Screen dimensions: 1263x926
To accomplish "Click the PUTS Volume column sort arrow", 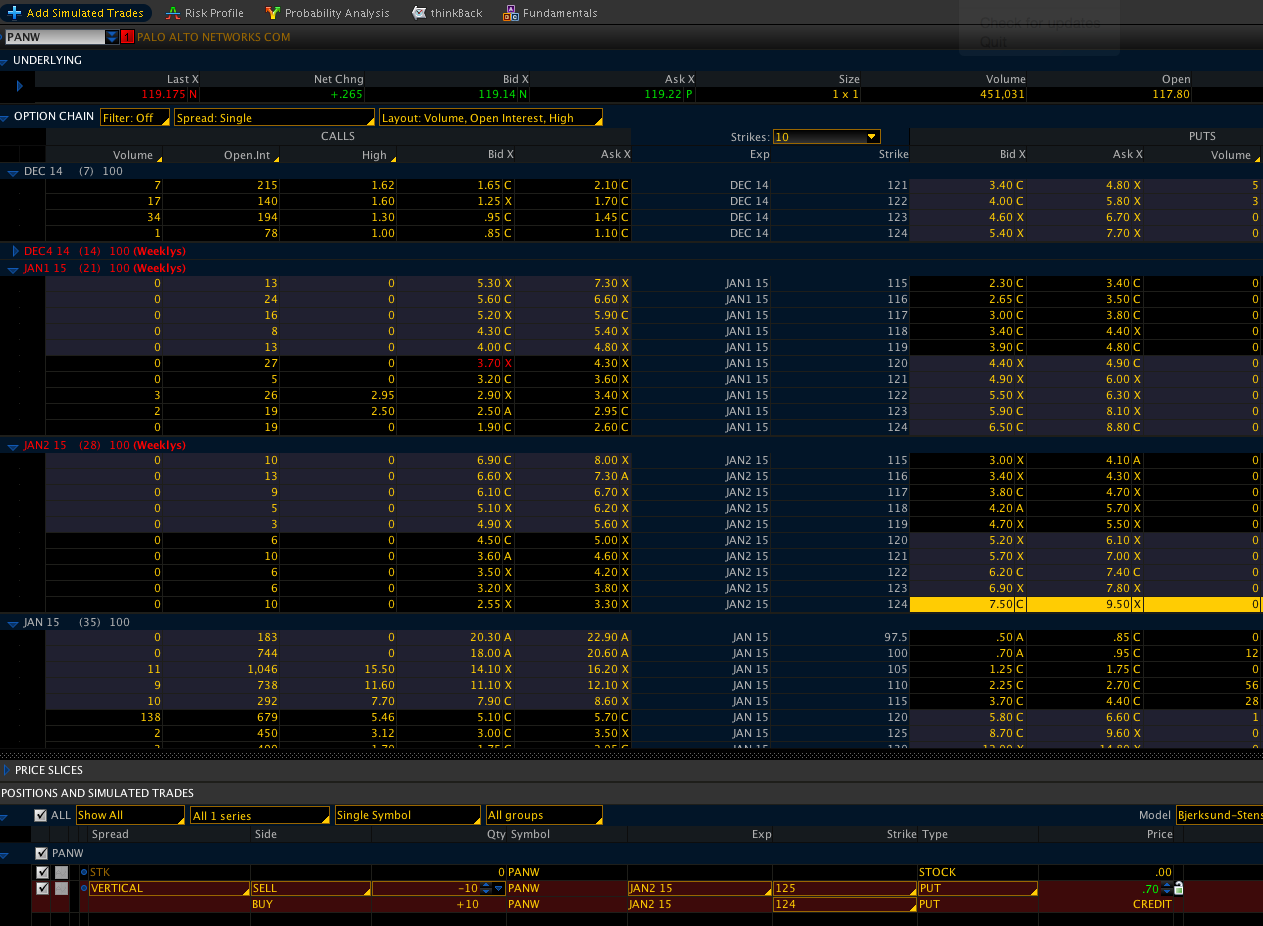I will click(x=1257, y=157).
